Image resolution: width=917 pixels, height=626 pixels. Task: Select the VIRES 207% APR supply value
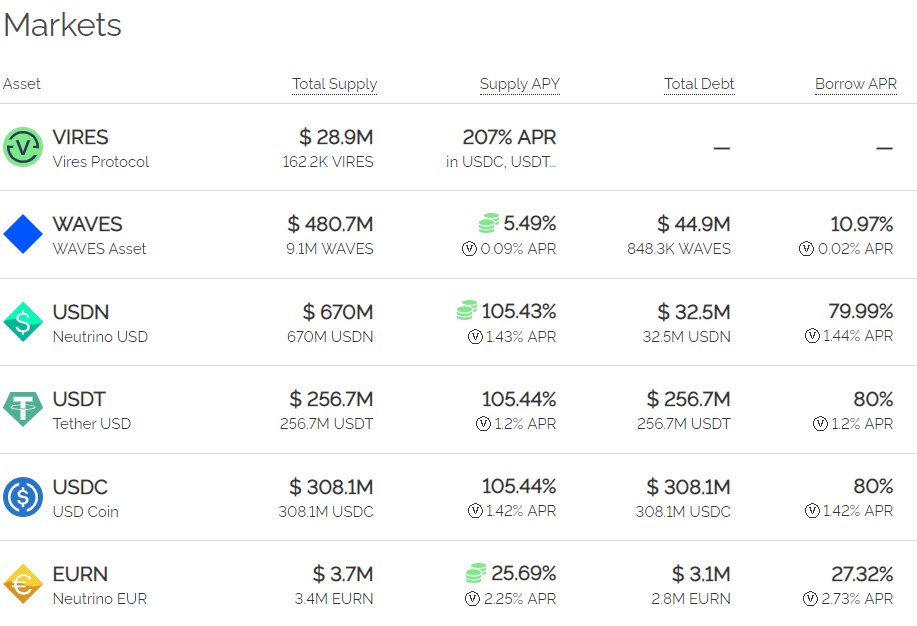click(509, 137)
